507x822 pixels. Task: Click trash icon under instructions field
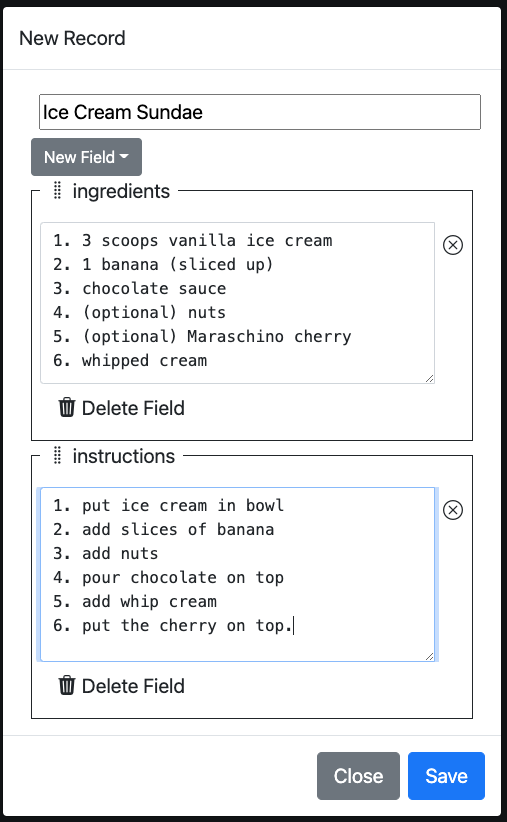point(67,685)
